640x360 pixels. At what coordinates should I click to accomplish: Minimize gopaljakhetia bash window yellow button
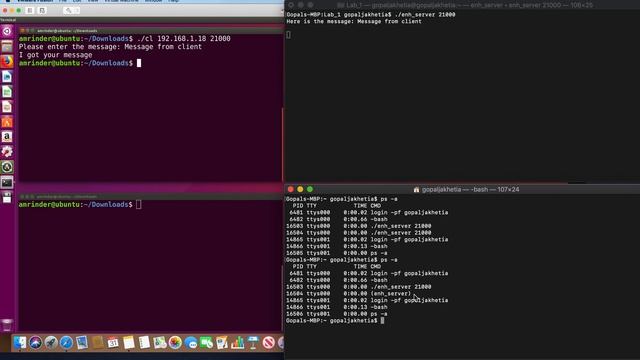[x=300, y=189]
